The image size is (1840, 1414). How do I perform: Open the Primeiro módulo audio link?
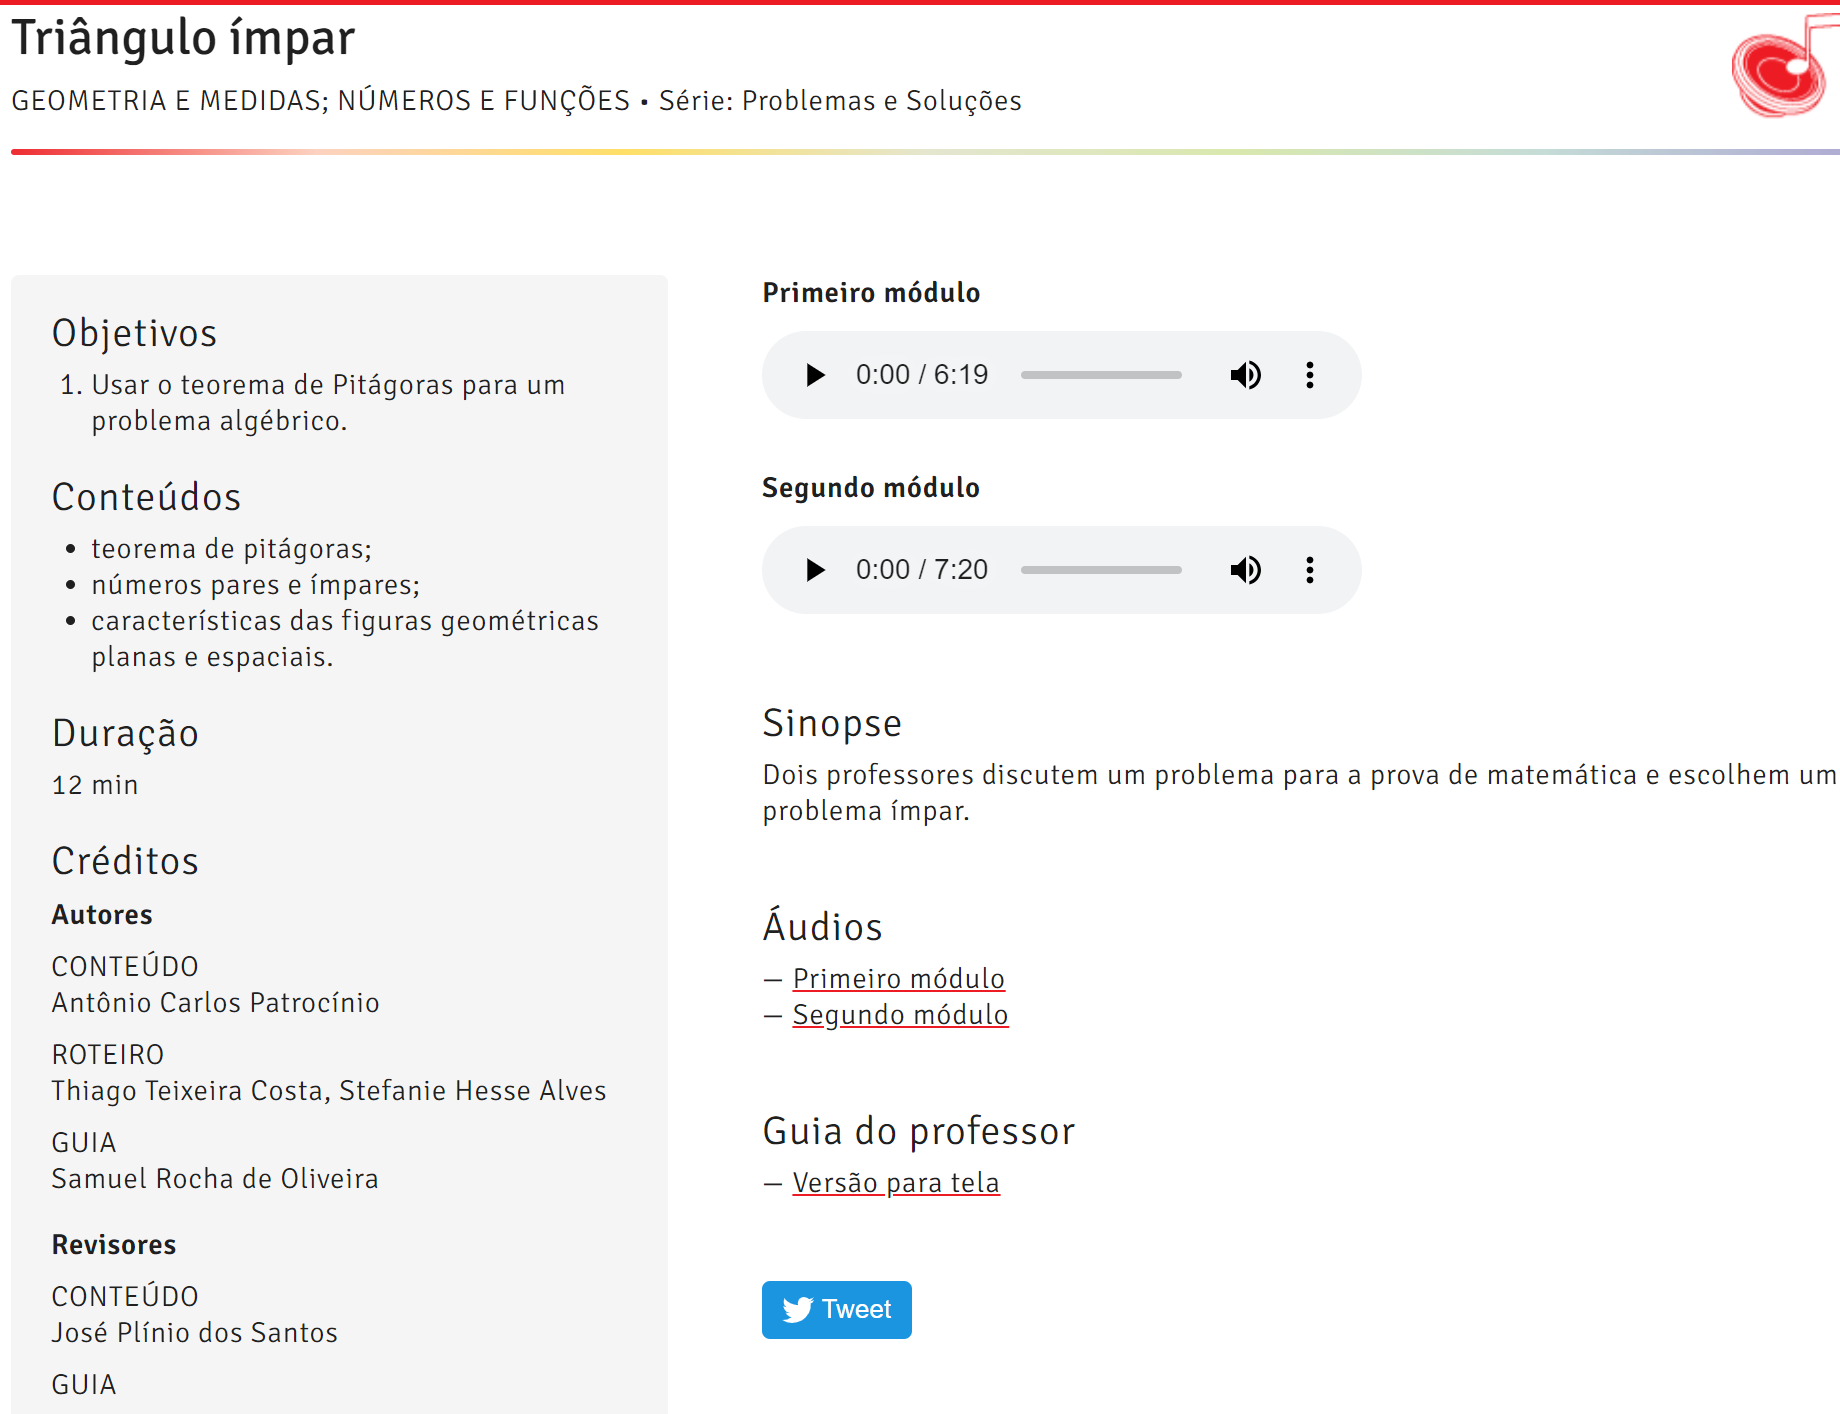pos(898,978)
